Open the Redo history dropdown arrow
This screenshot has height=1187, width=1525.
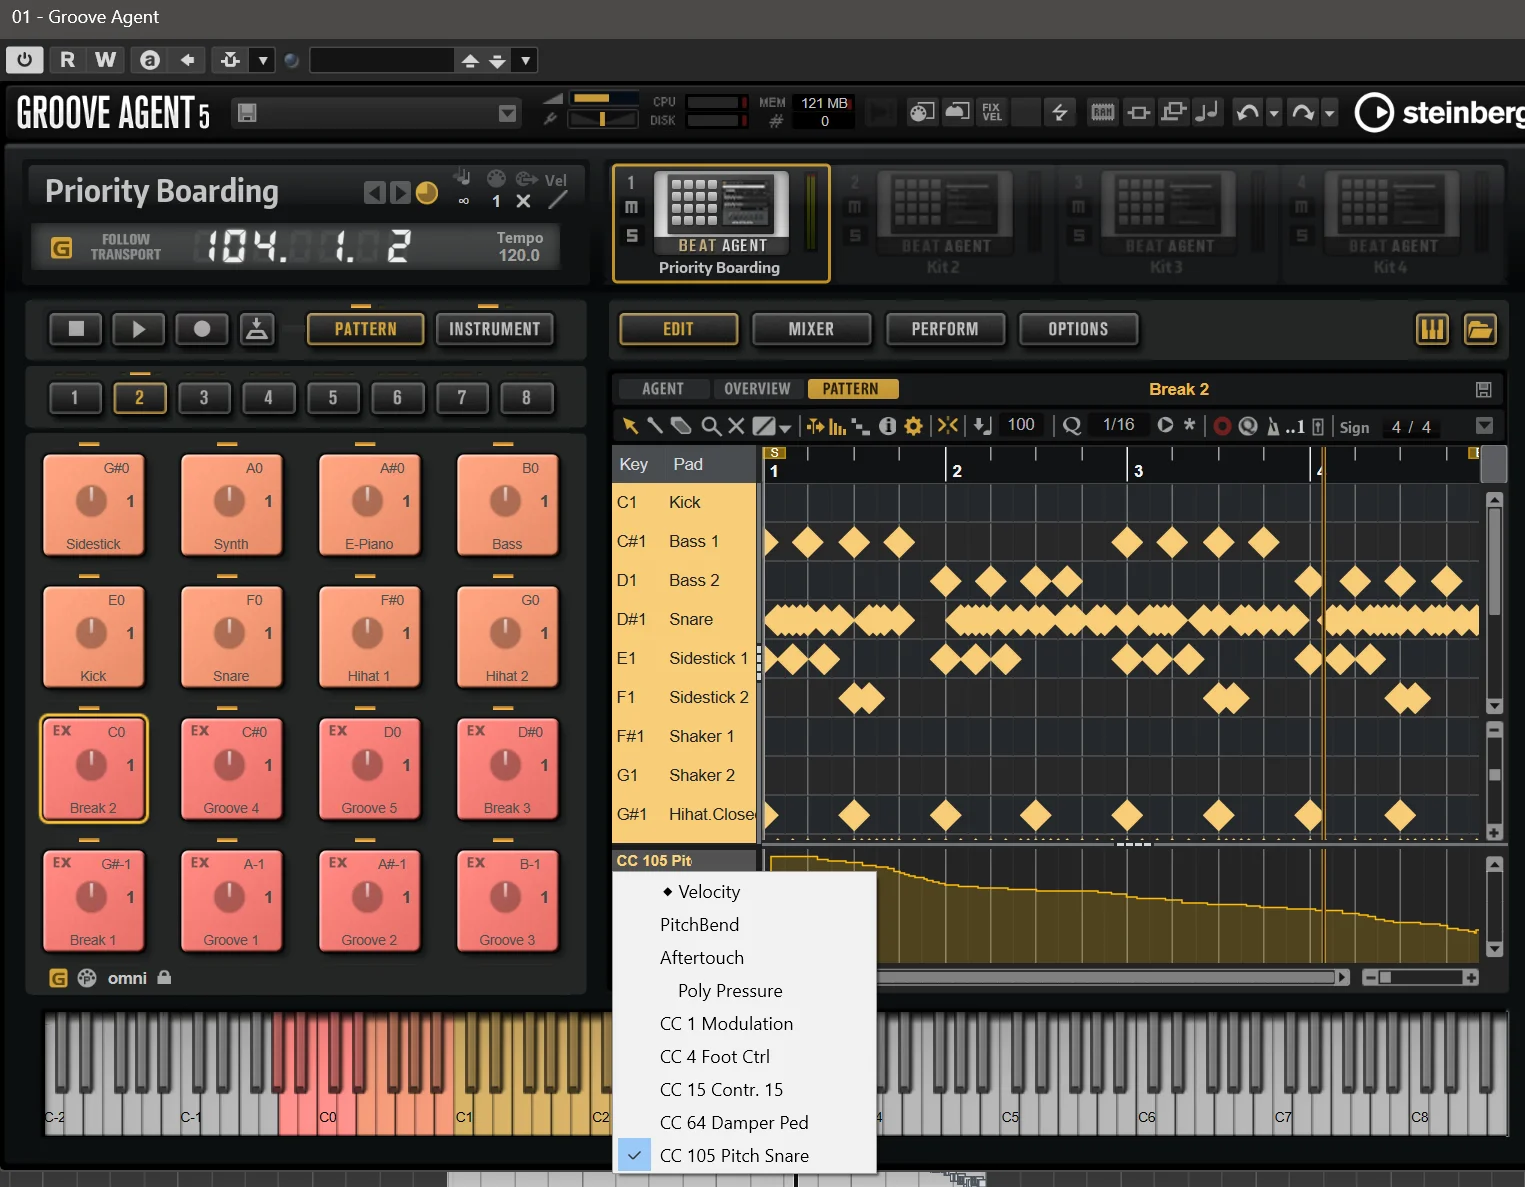[x=1329, y=113]
